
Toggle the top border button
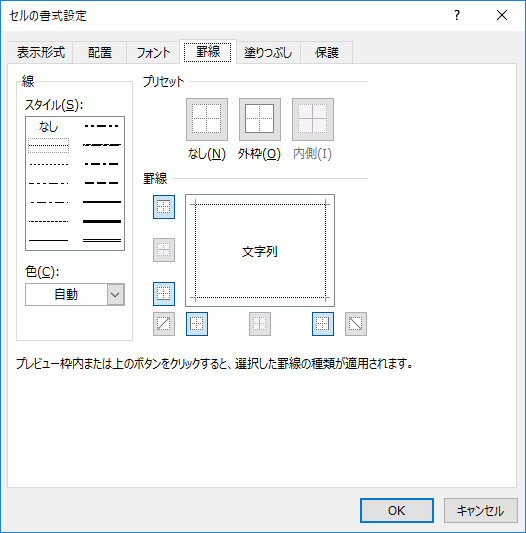[164, 207]
